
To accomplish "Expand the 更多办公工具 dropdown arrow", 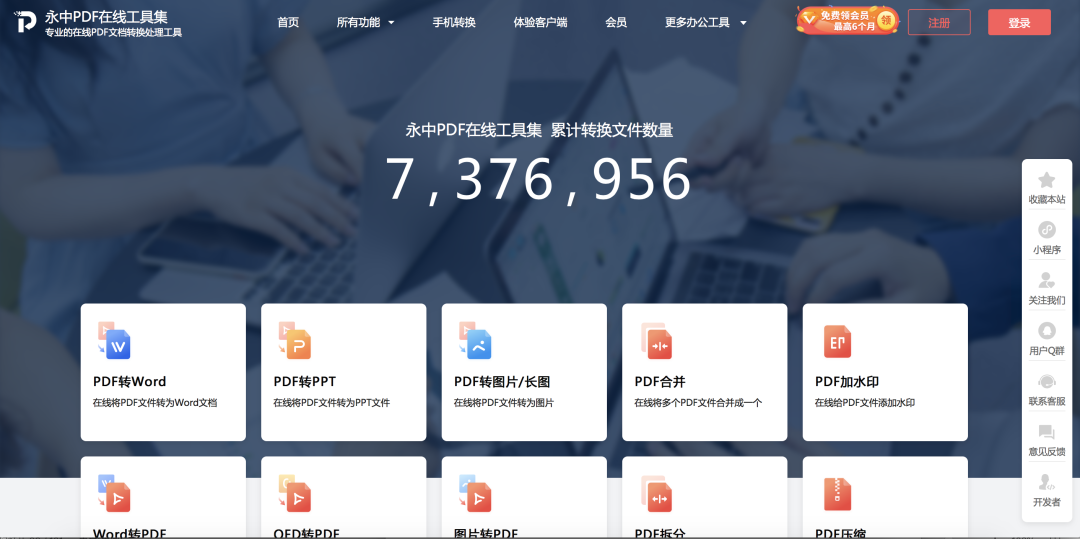I will [743, 23].
